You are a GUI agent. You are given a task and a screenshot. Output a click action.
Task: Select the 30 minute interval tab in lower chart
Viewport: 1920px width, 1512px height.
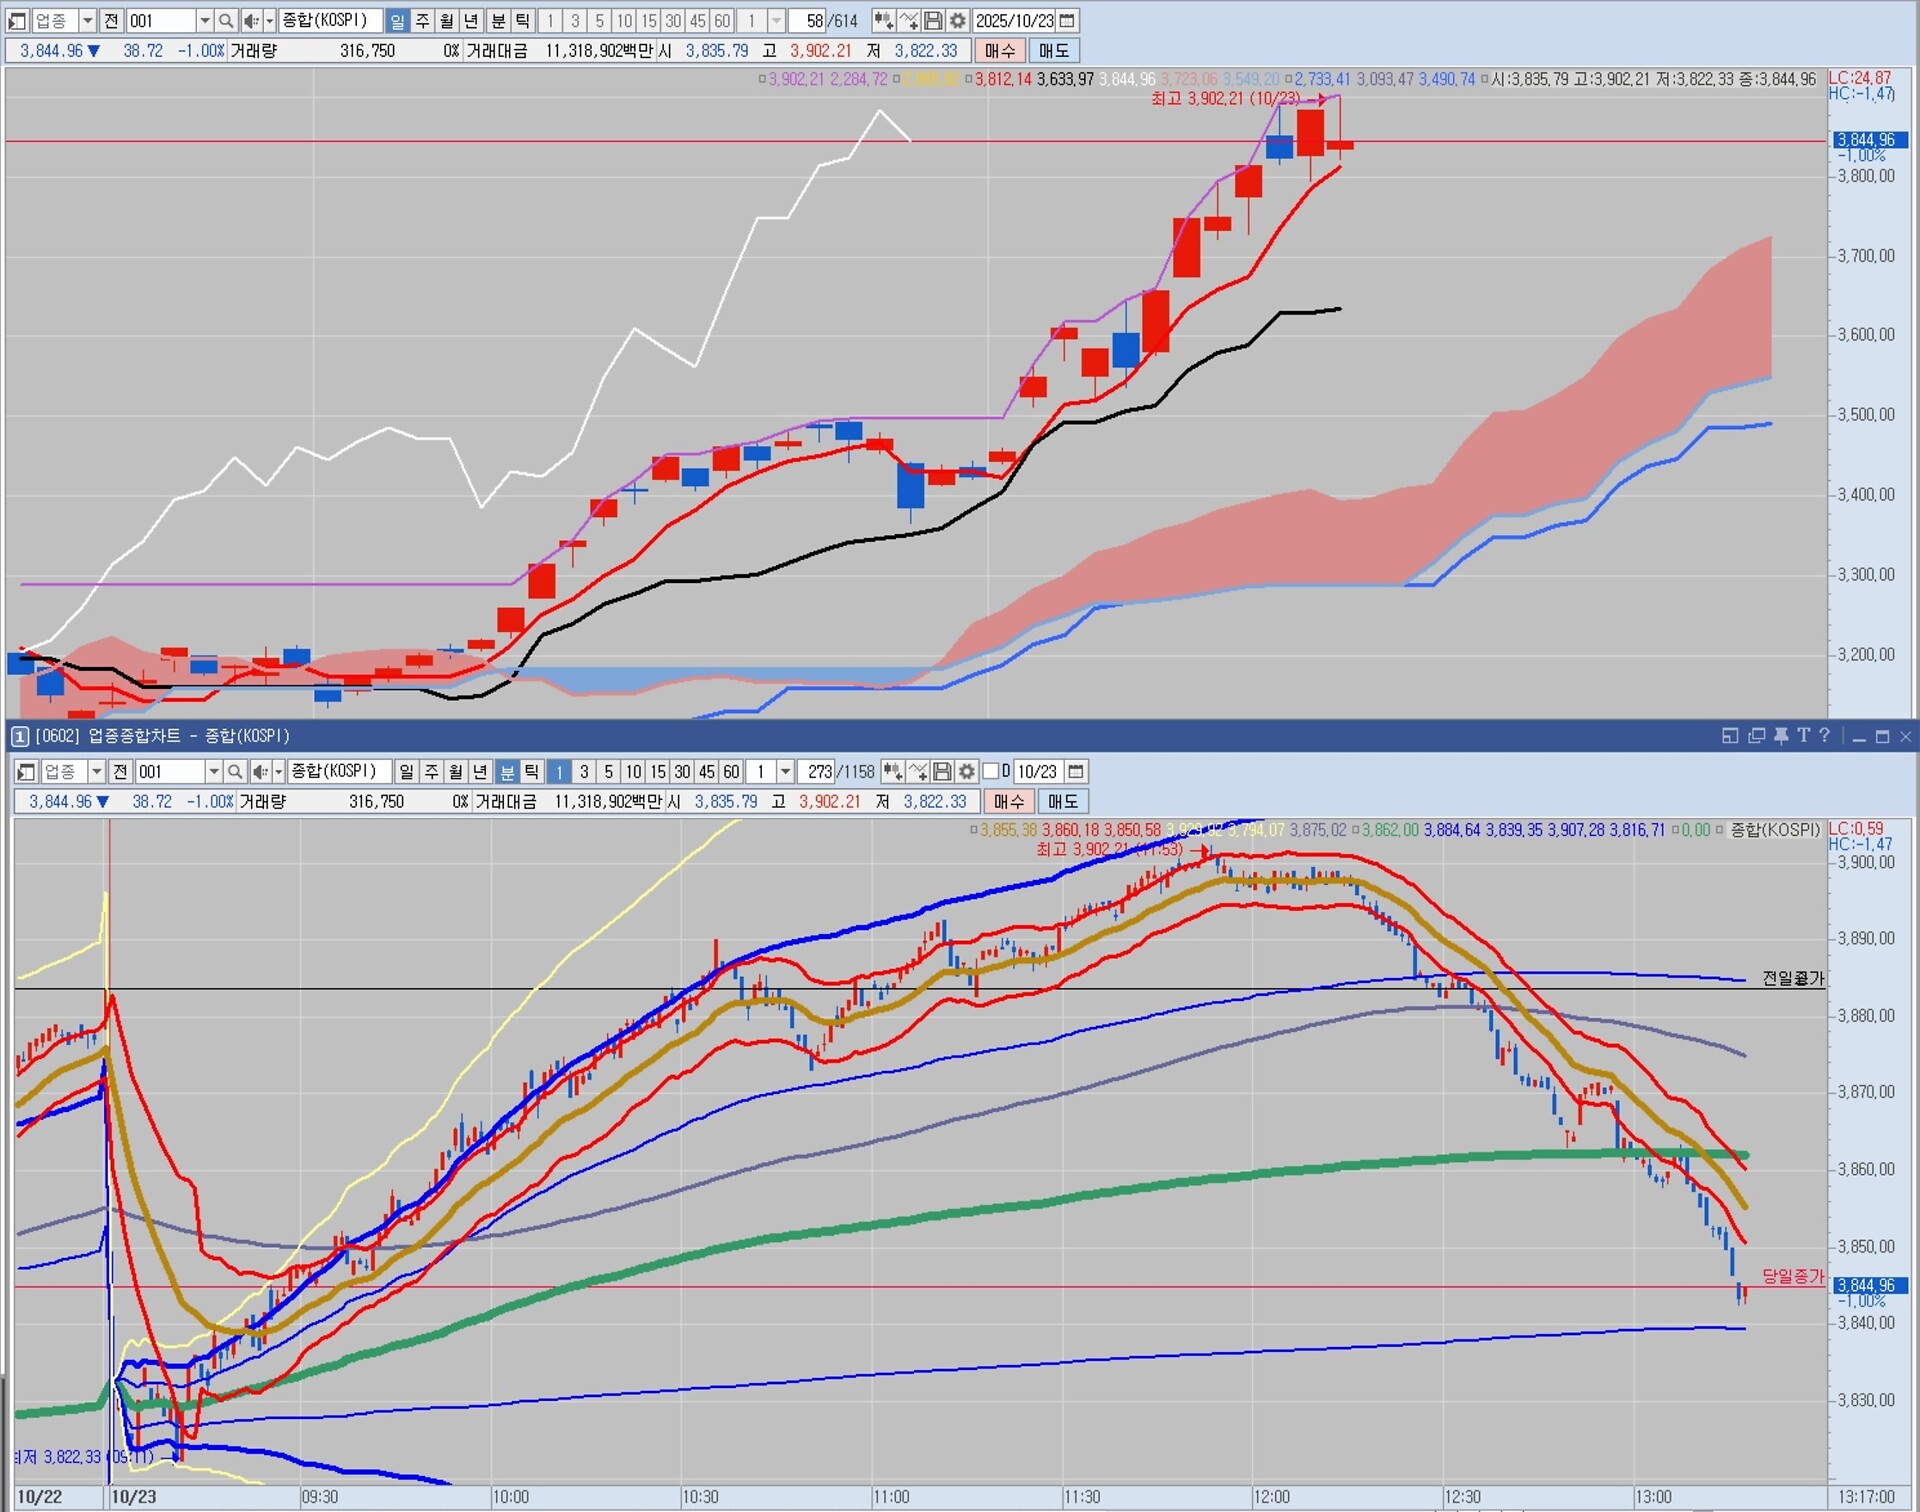coord(682,771)
